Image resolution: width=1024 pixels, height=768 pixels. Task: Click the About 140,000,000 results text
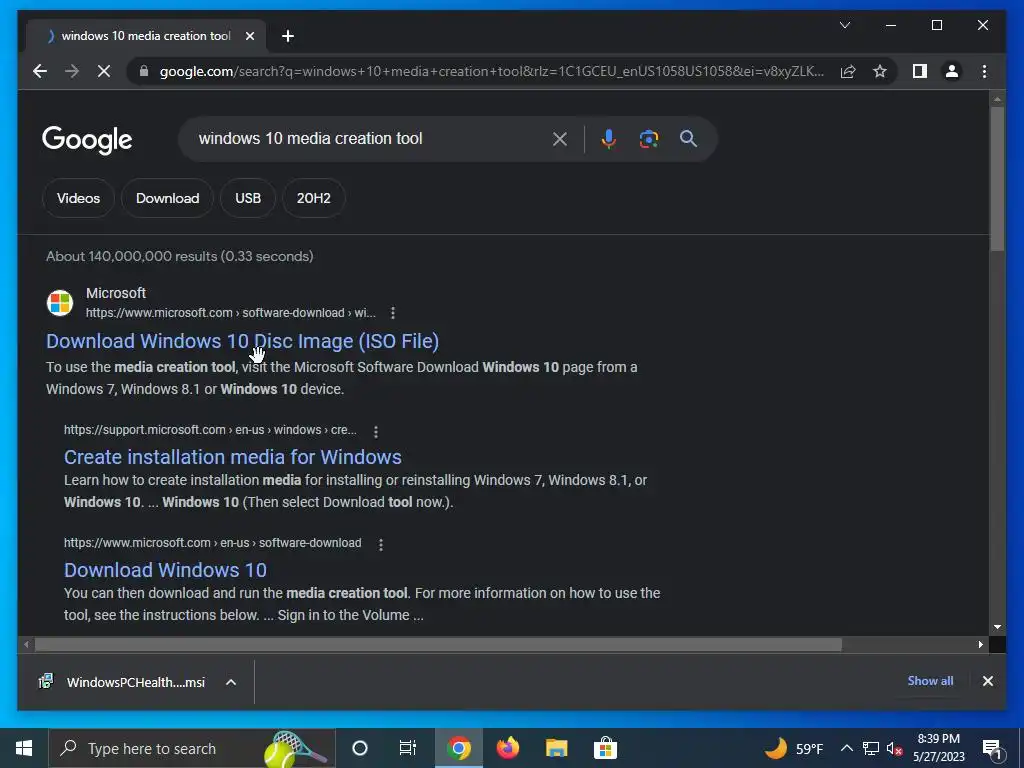pos(180,256)
